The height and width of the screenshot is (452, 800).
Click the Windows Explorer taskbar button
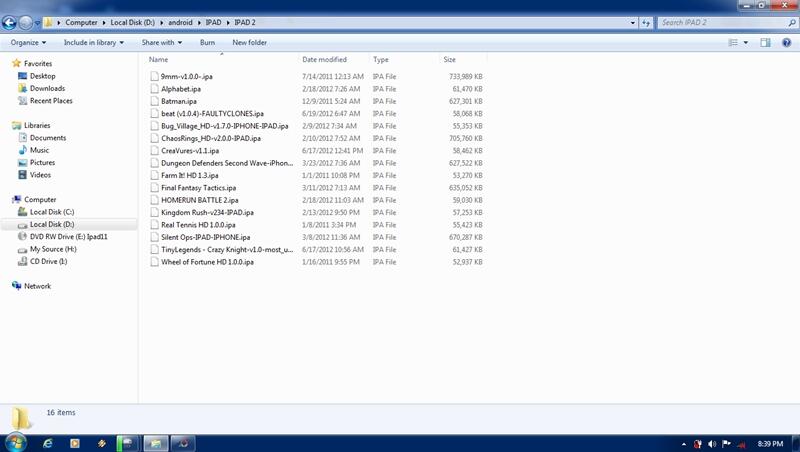click(156, 443)
